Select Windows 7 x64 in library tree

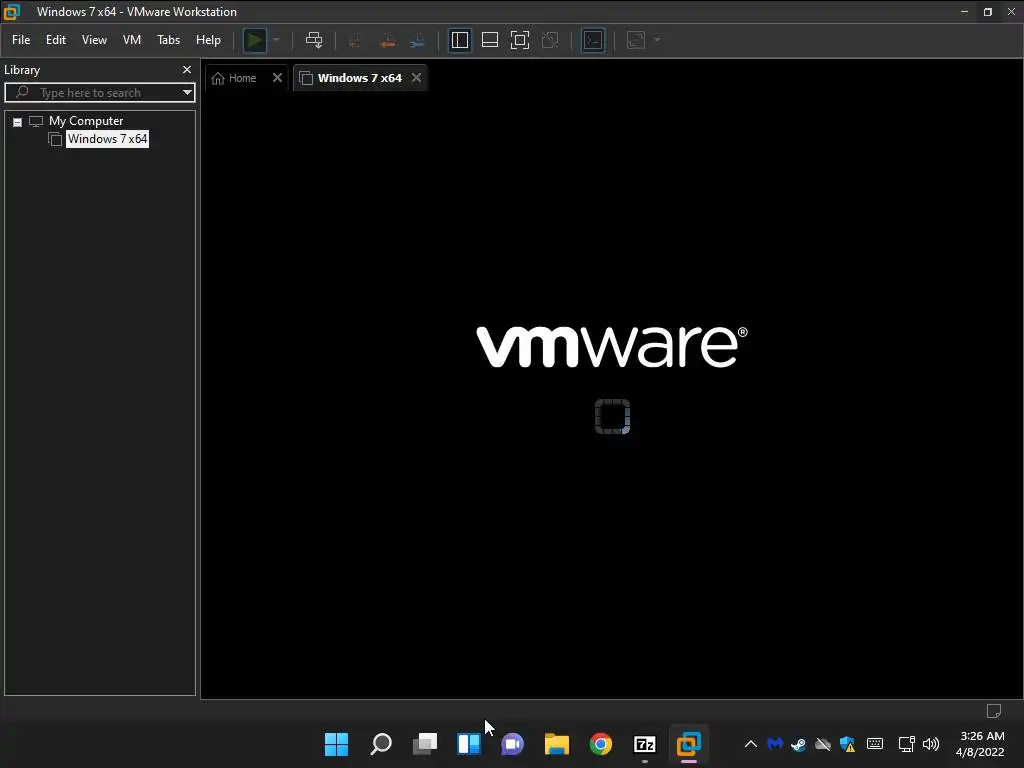point(107,138)
